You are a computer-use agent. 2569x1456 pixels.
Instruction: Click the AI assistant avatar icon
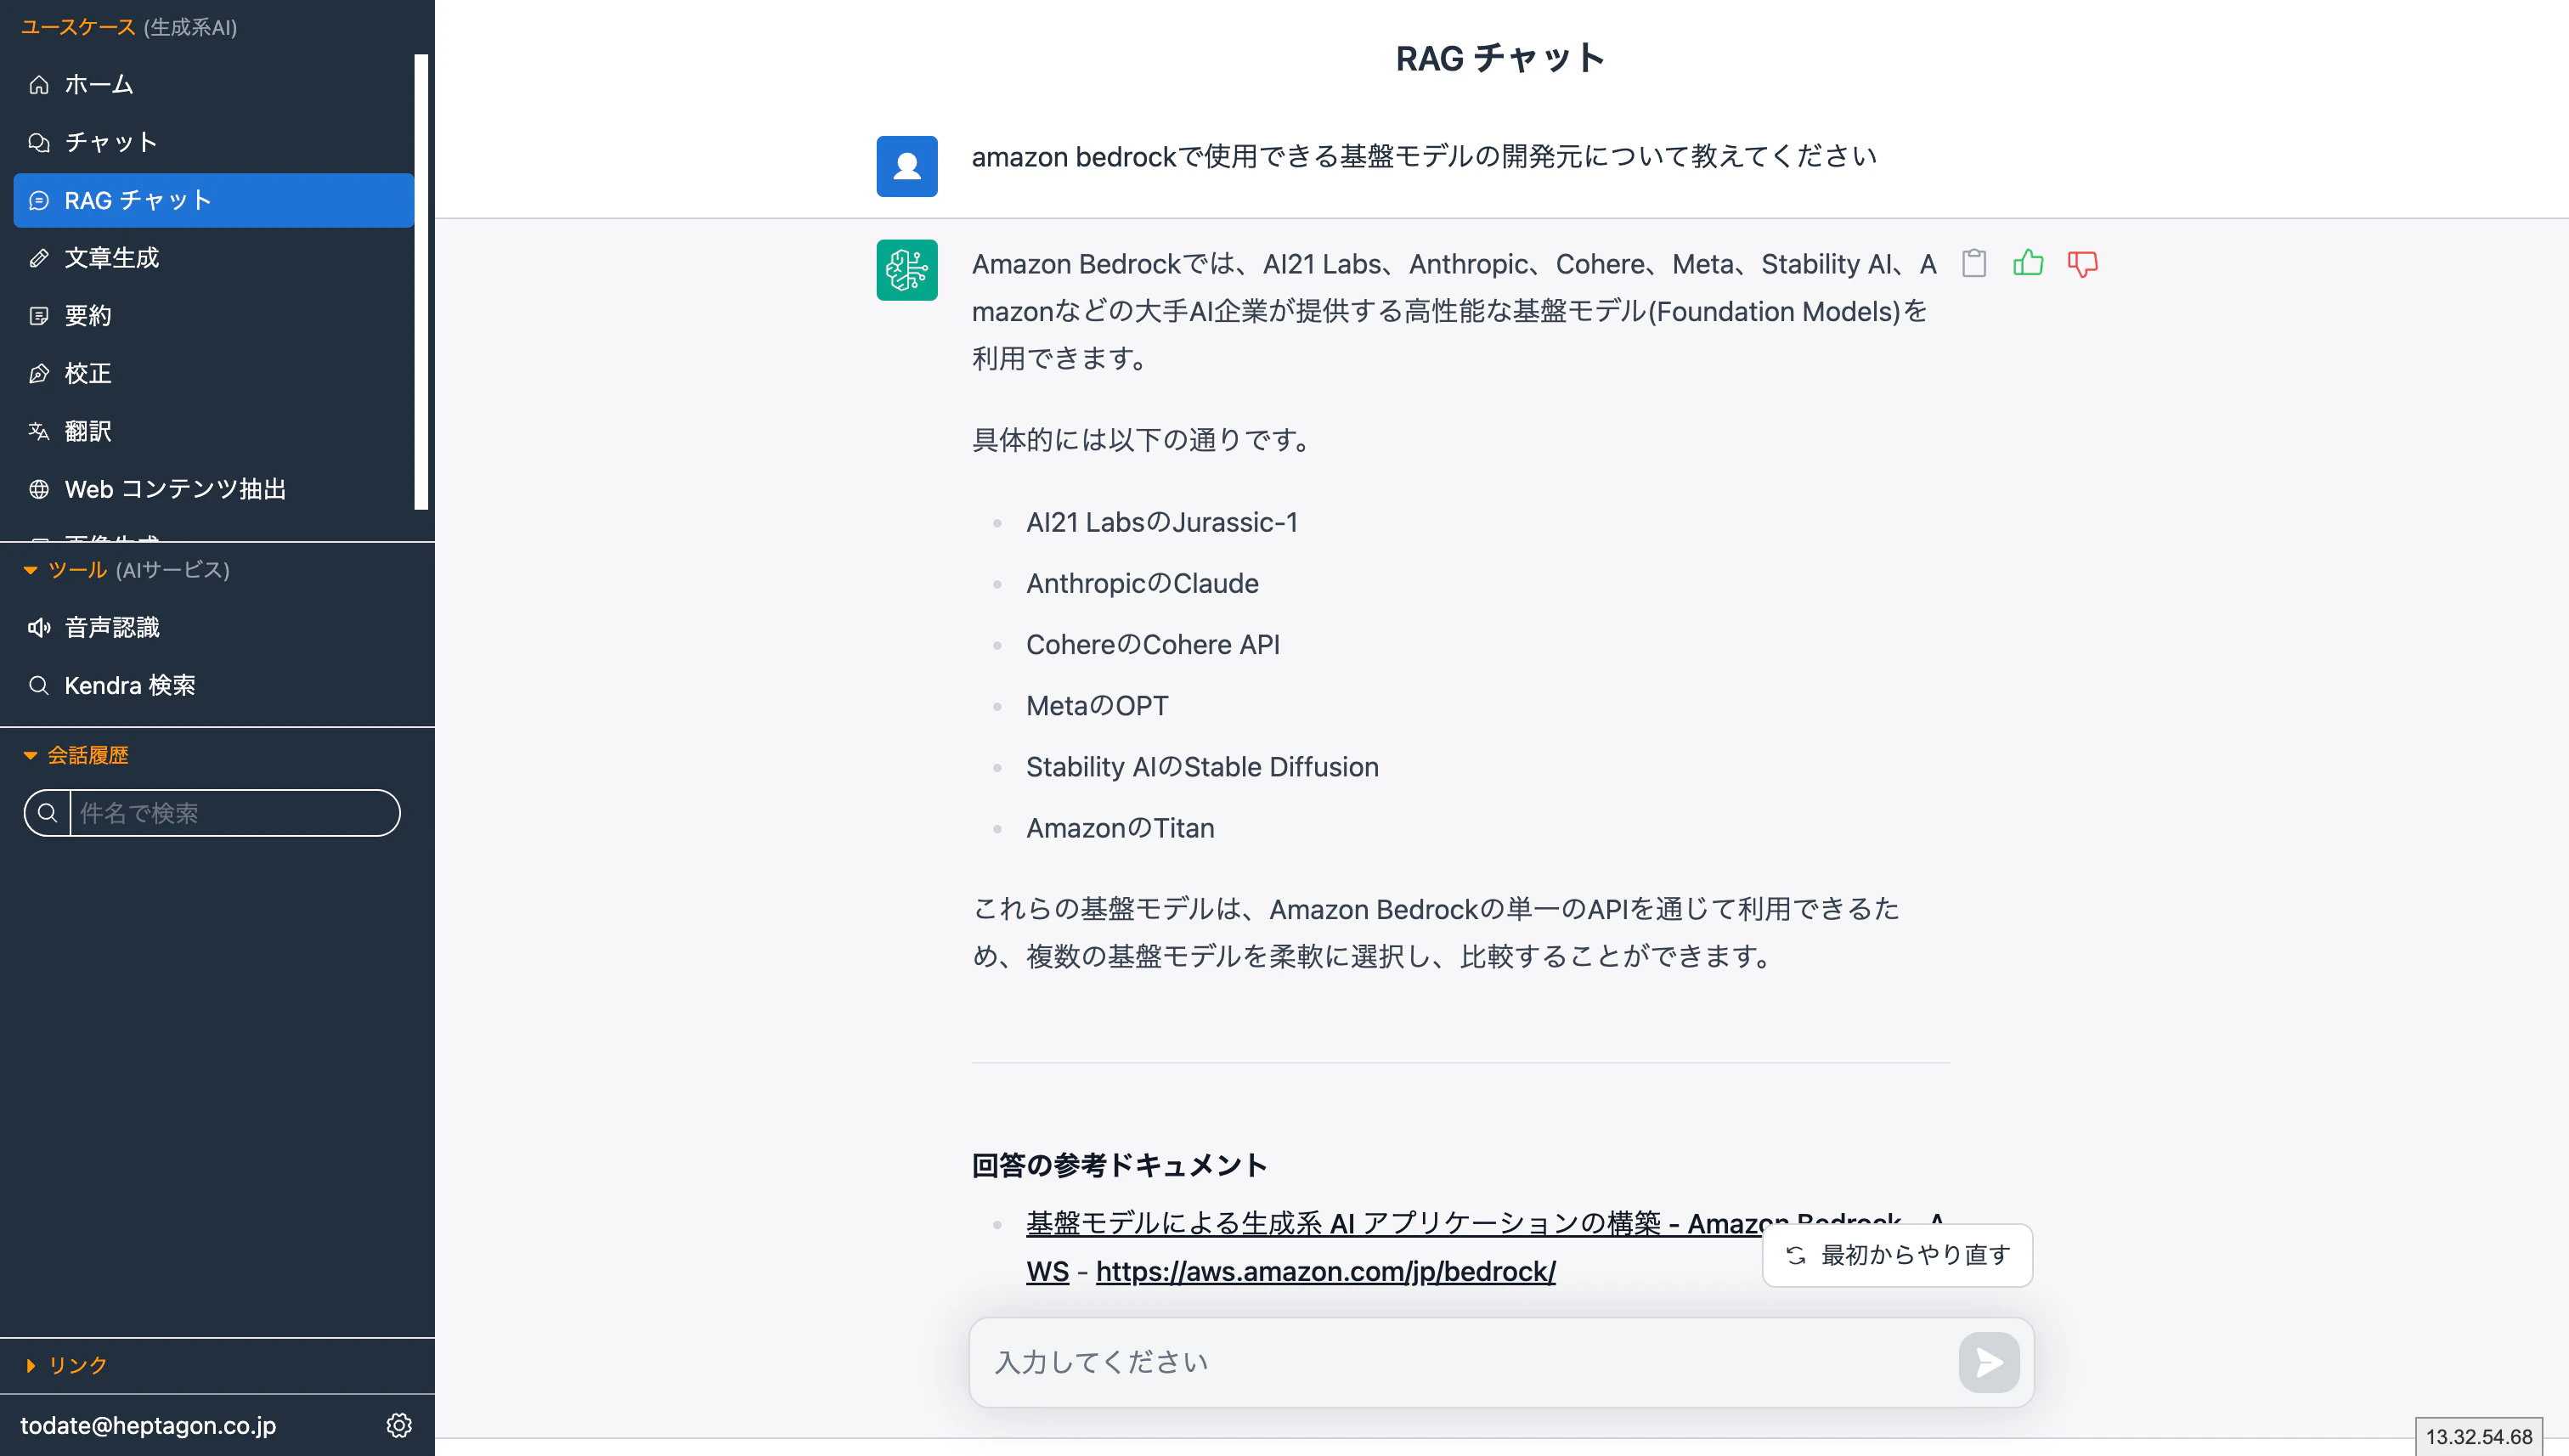(907, 270)
